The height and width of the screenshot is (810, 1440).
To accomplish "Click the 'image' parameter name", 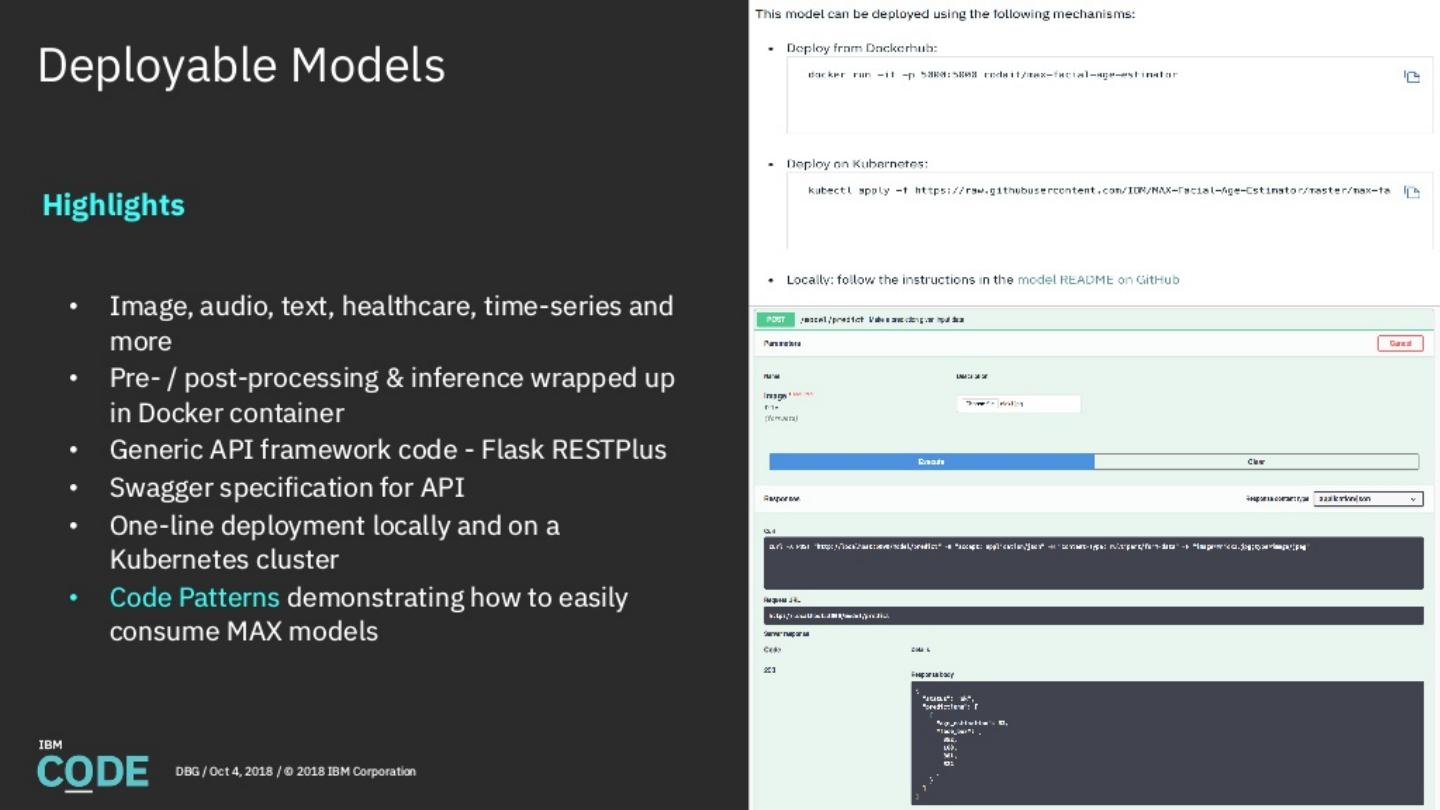I will point(774,396).
